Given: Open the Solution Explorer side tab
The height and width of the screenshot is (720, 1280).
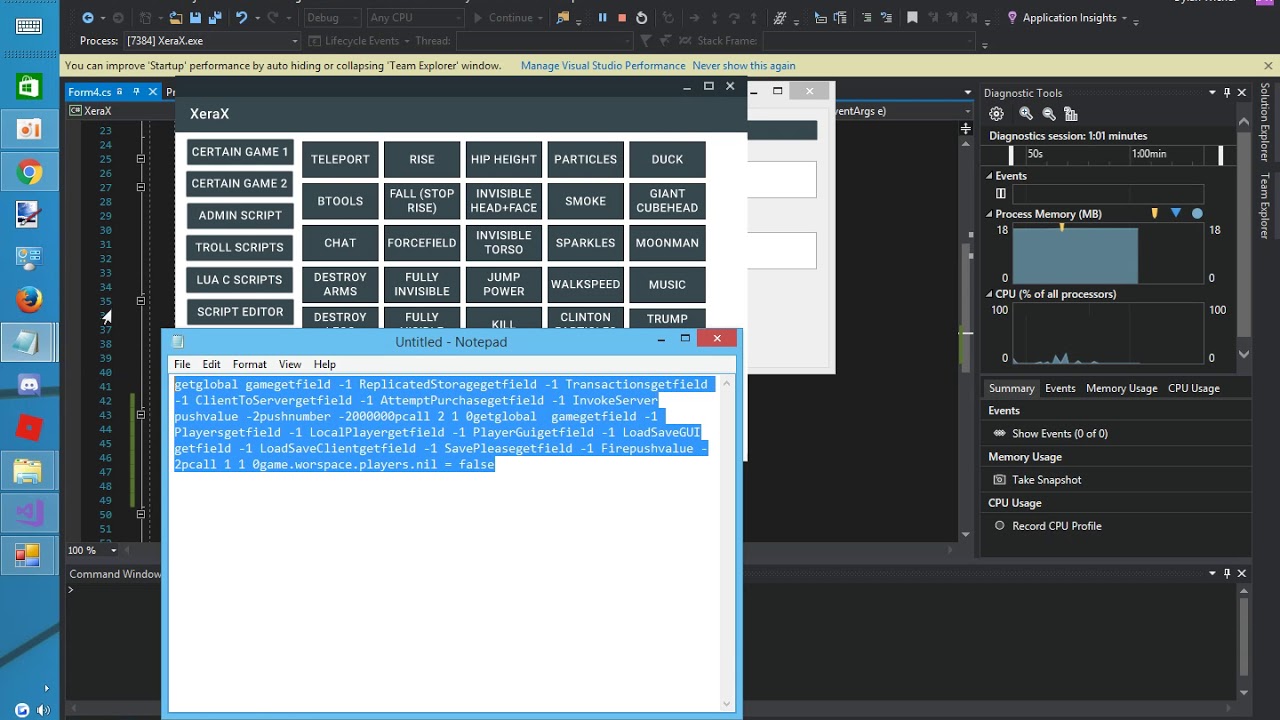Looking at the screenshot, I should (x=1265, y=122).
